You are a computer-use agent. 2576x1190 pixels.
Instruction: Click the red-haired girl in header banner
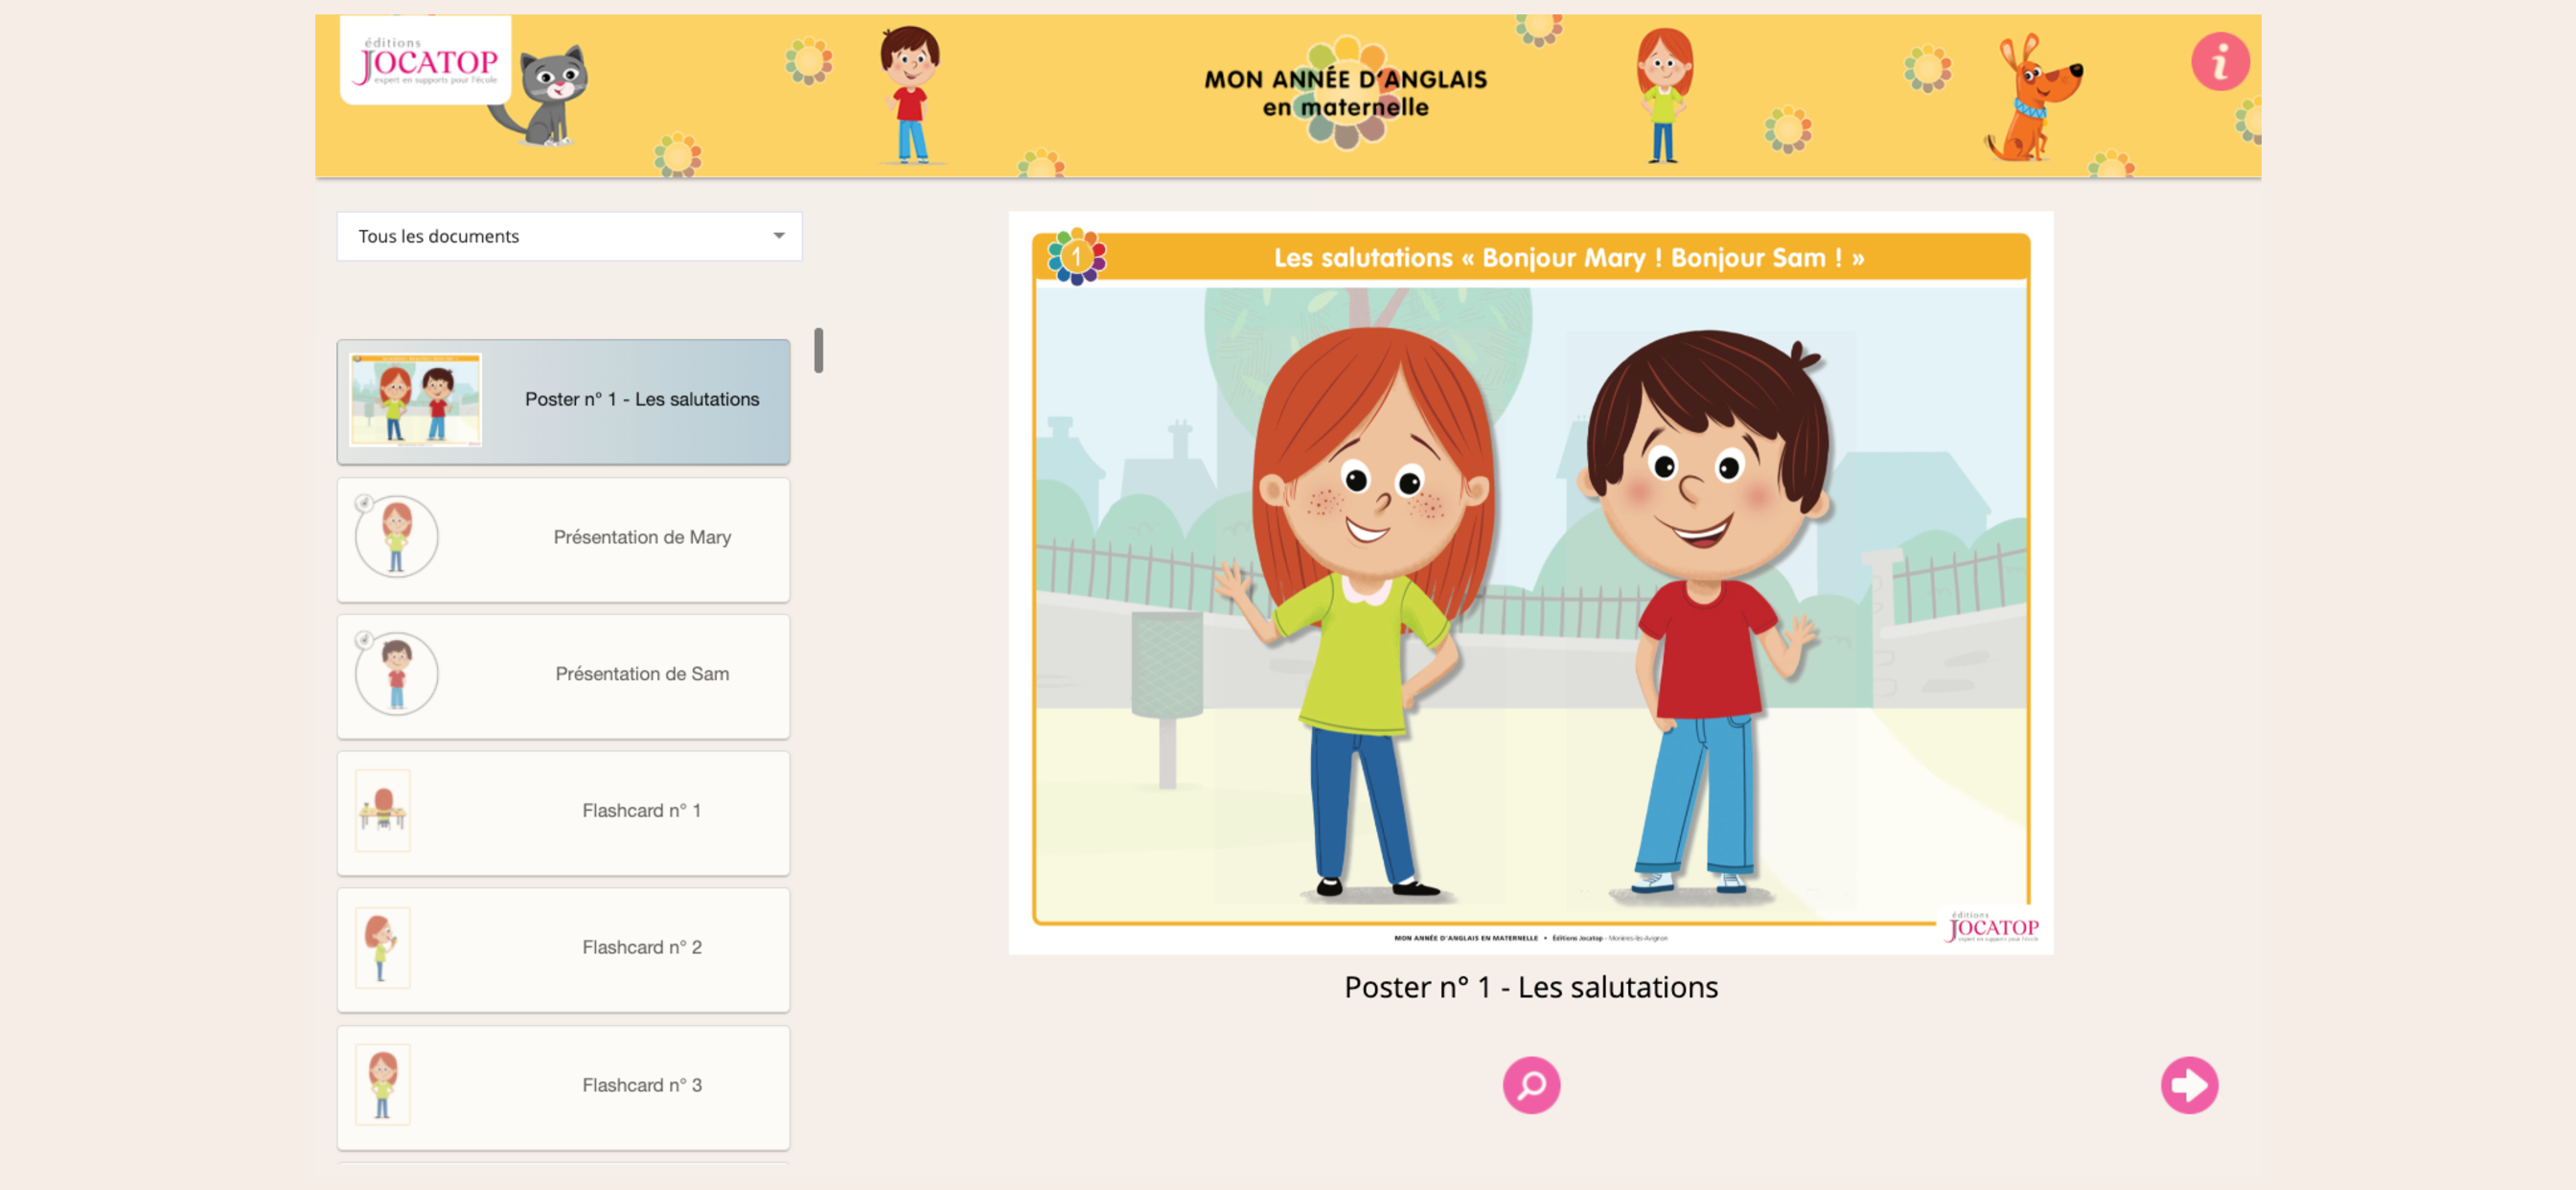(1663, 95)
